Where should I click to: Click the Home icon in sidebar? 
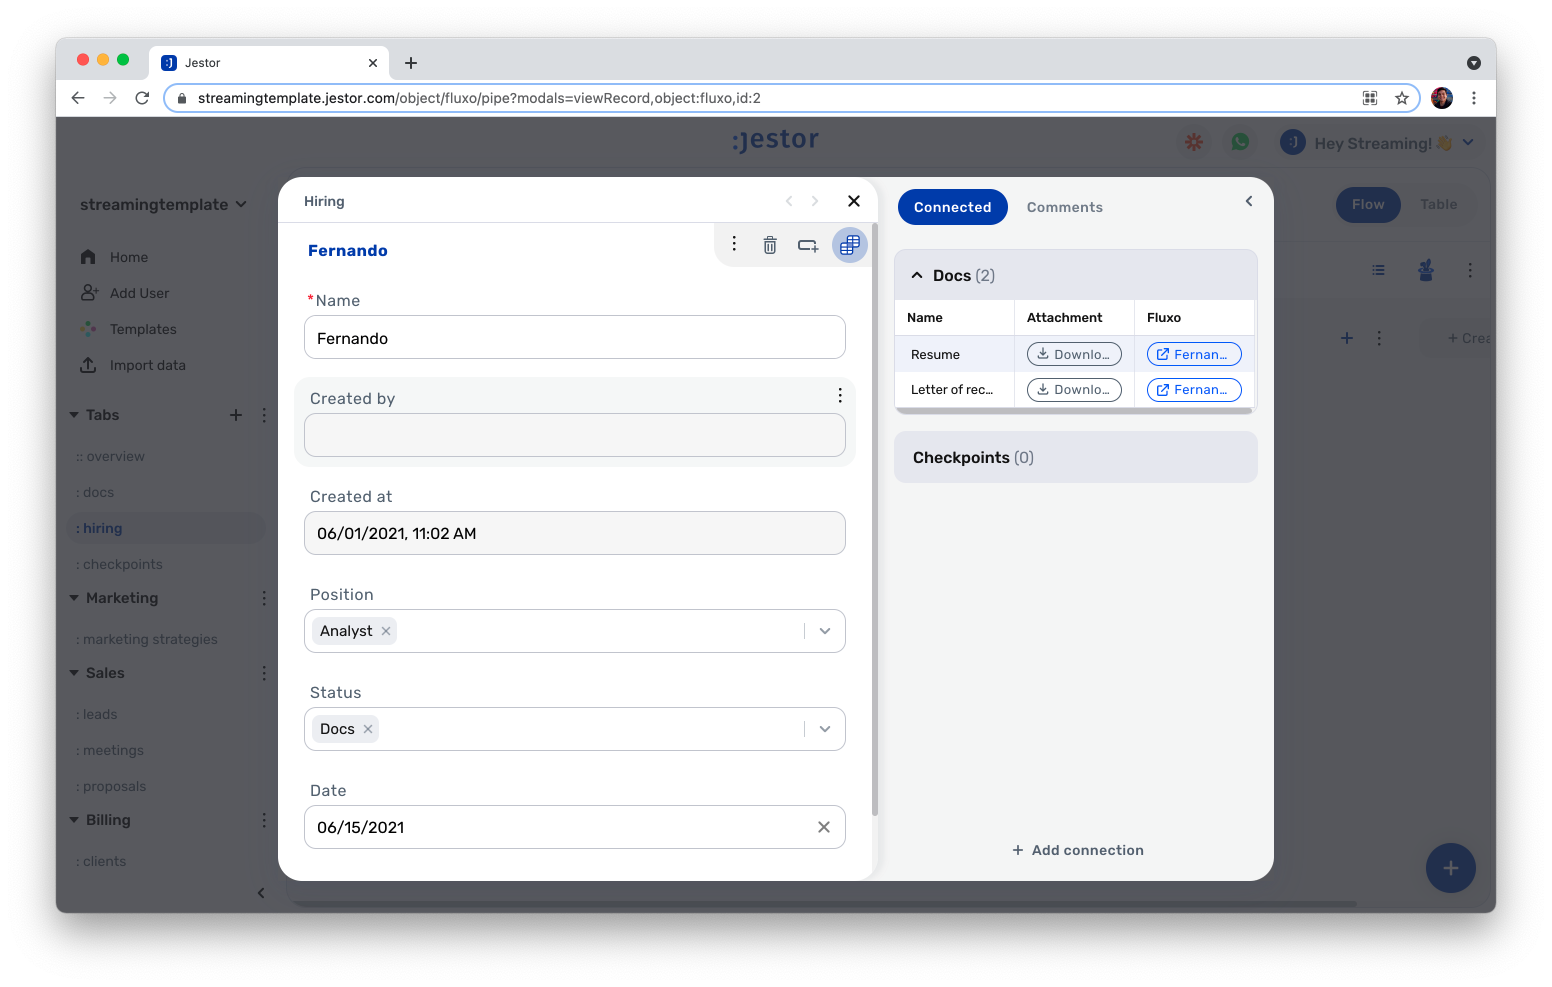click(88, 257)
